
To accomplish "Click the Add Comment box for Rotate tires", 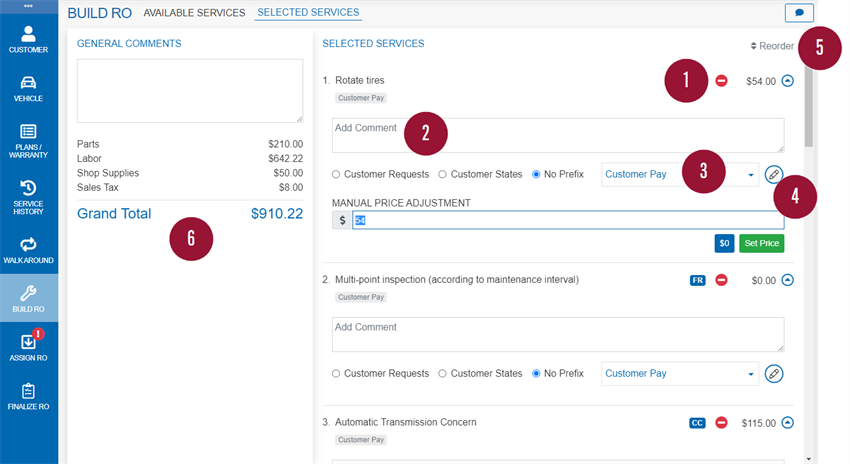I will 558,136.
